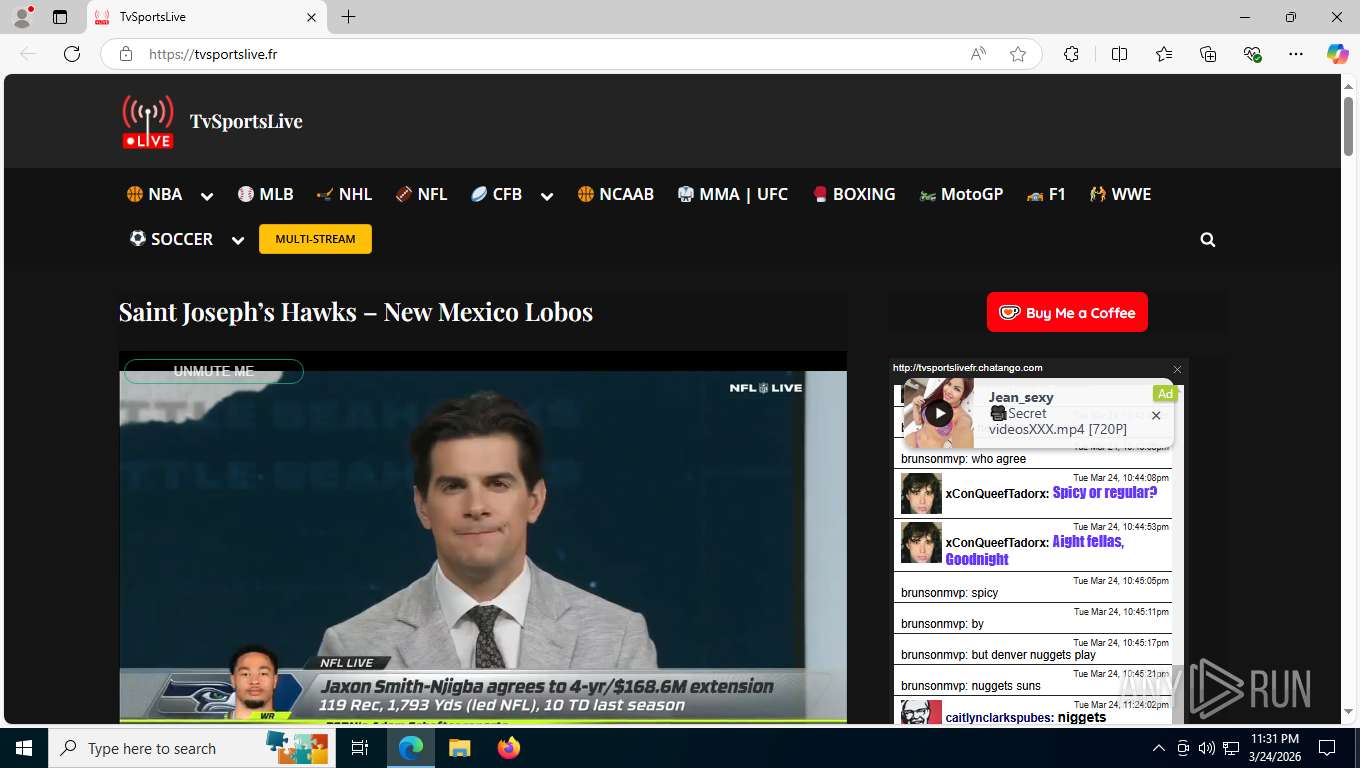Open the CFB menu item

(x=497, y=194)
